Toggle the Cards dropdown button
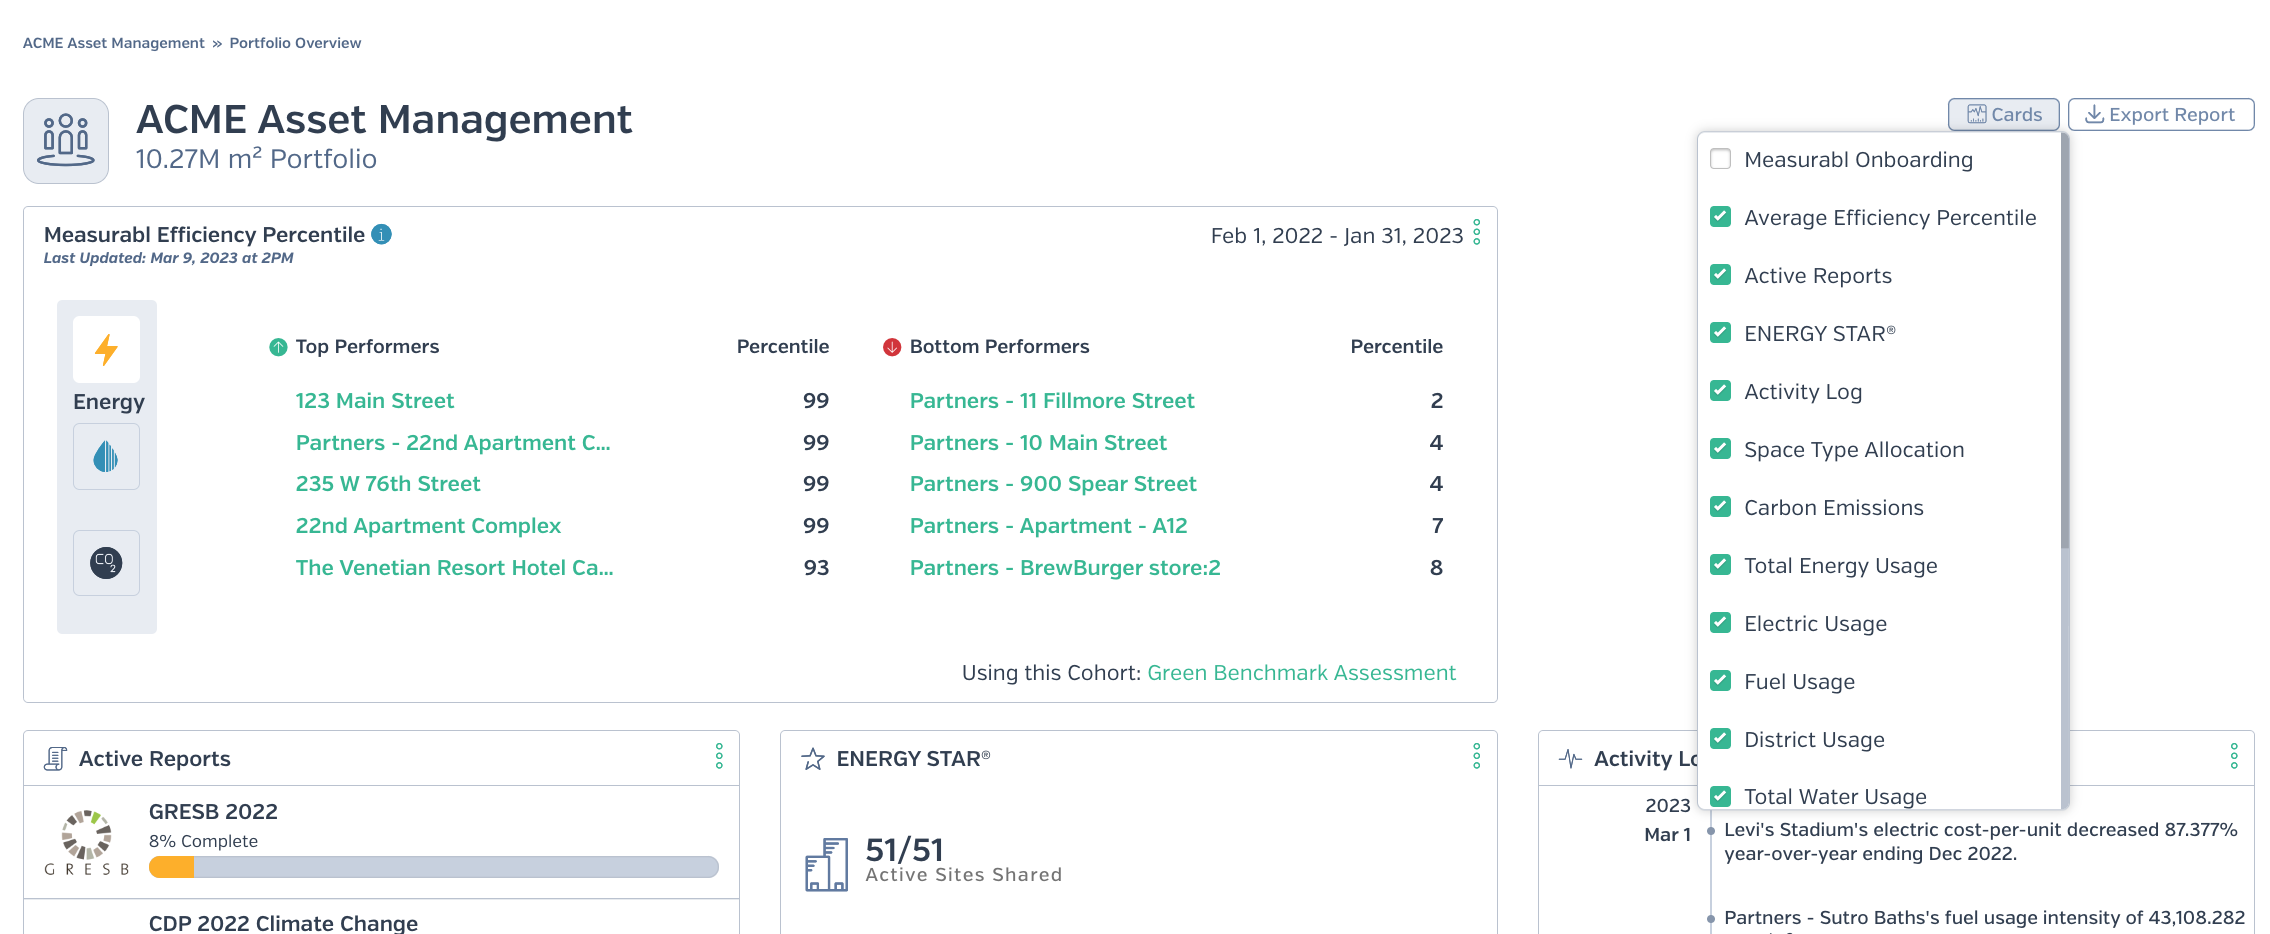Viewport: 2270px width, 934px height. [x=2003, y=115]
